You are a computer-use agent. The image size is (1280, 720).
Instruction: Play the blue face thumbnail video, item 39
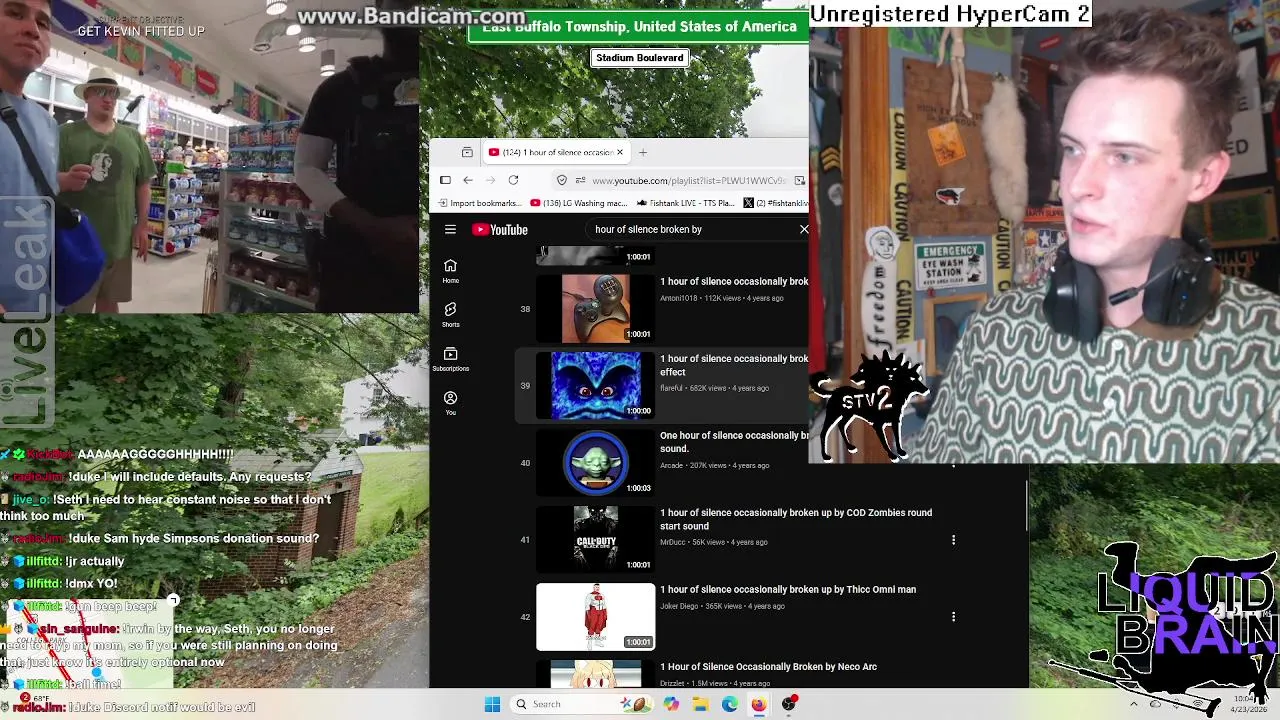coord(595,385)
